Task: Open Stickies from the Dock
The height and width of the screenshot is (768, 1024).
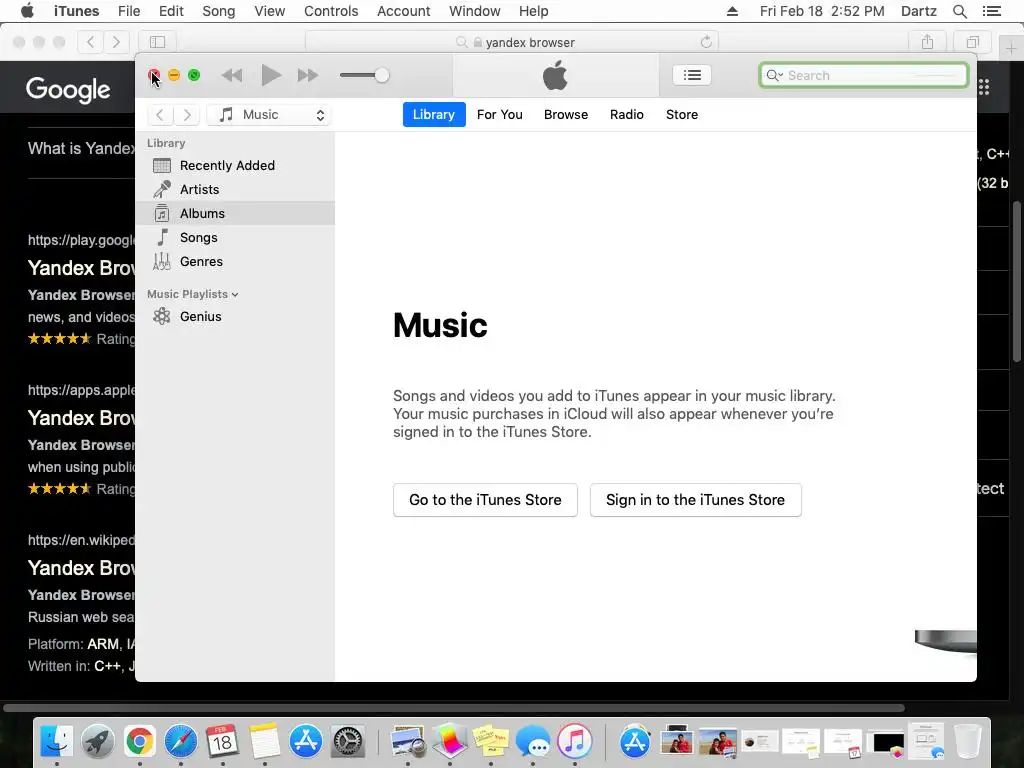Action: click(x=491, y=742)
